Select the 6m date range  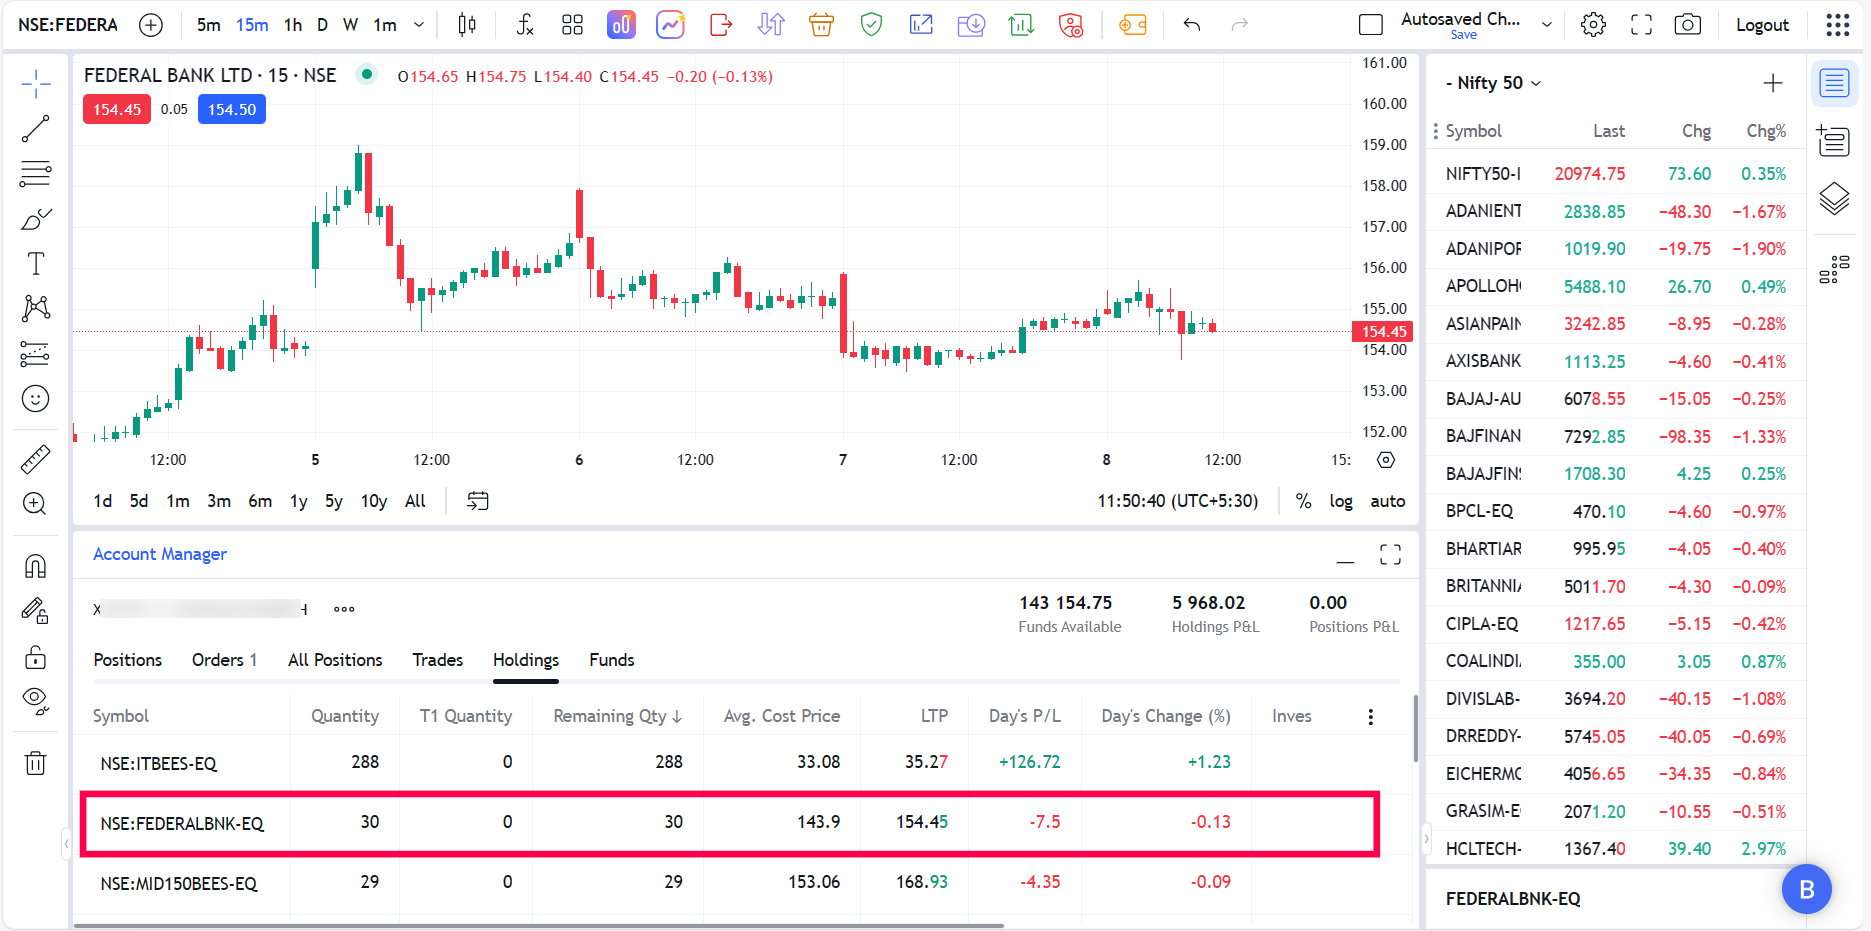click(260, 501)
